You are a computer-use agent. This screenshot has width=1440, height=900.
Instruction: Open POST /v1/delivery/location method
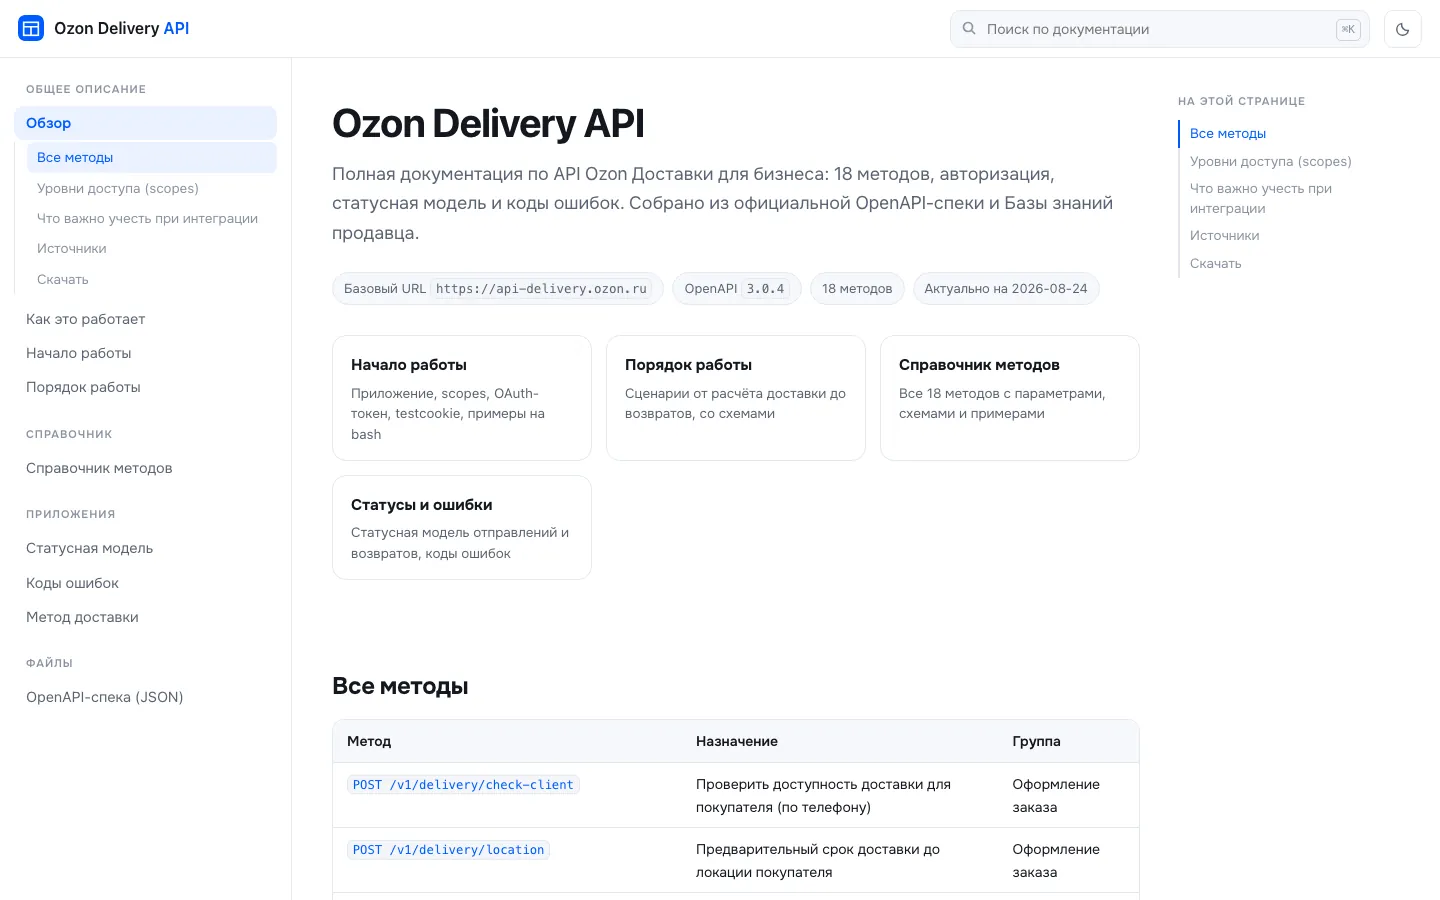pos(448,850)
